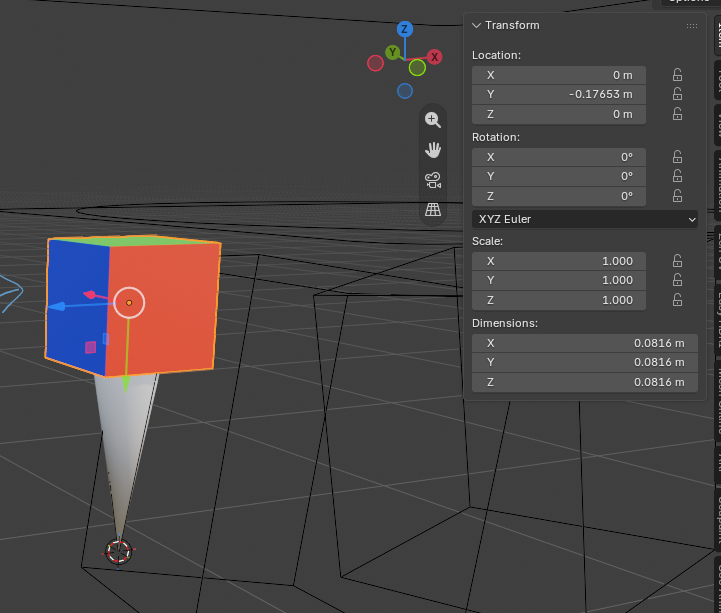Click the red move gizmo arrow on cube

click(x=89, y=294)
